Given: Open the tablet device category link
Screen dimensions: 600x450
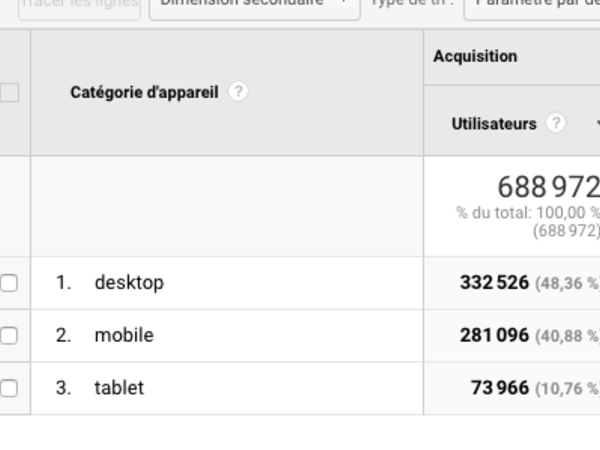Looking at the screenshot, I should click(119, 388).
